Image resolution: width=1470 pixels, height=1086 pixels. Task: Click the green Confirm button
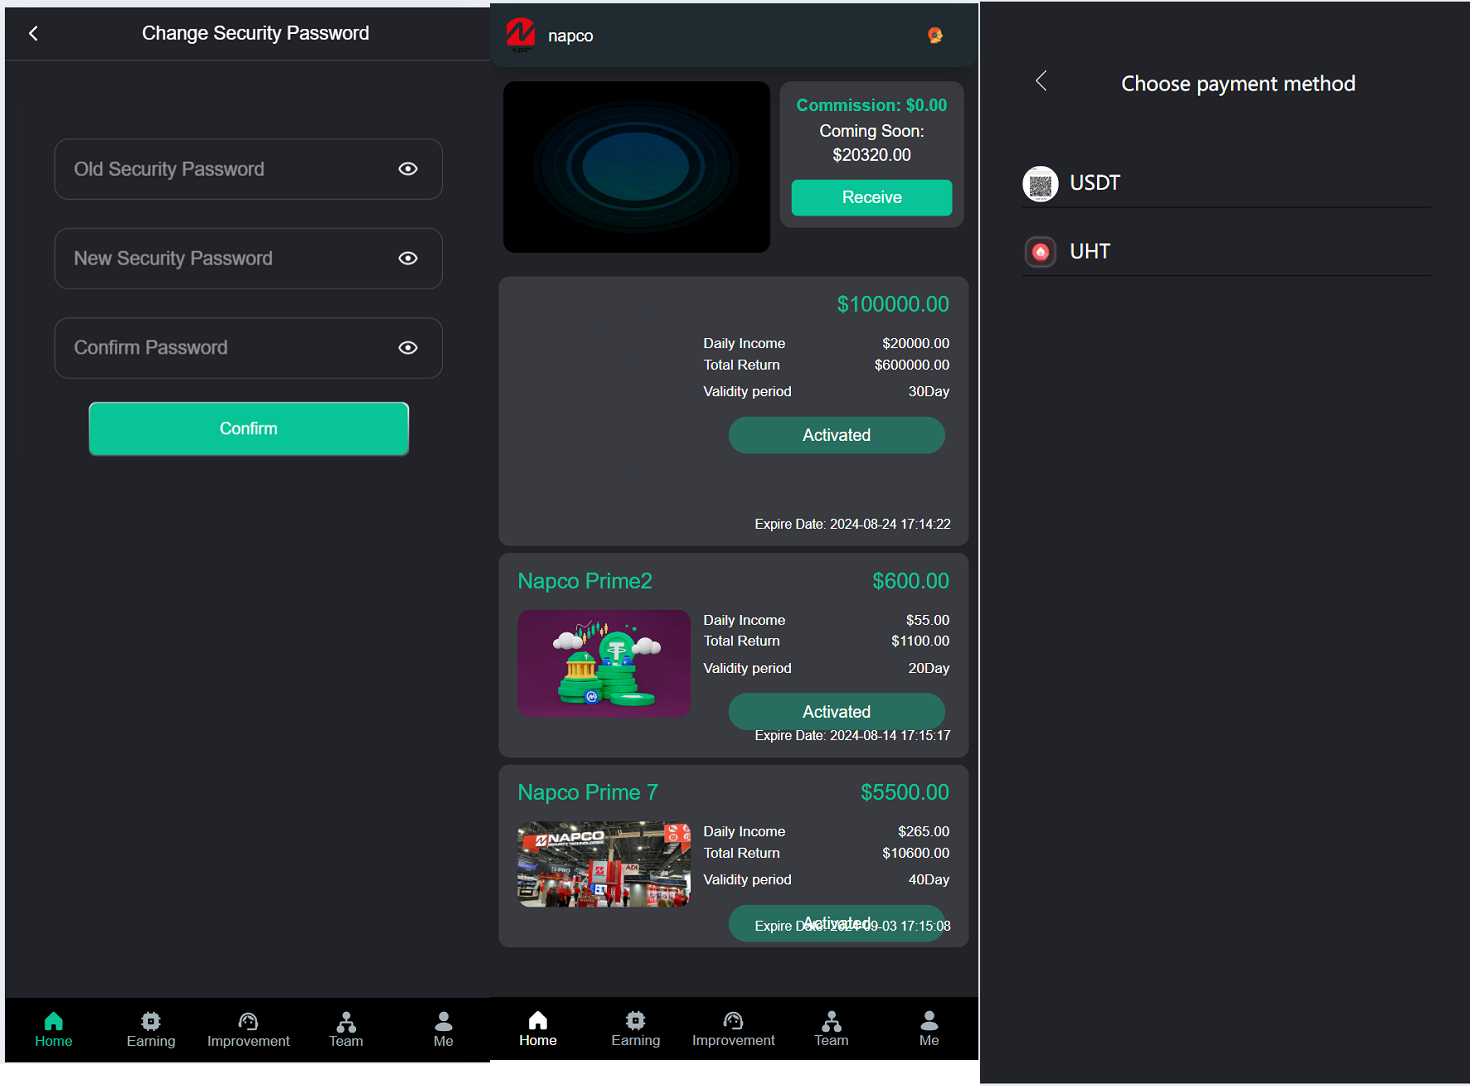pos(249,429)
